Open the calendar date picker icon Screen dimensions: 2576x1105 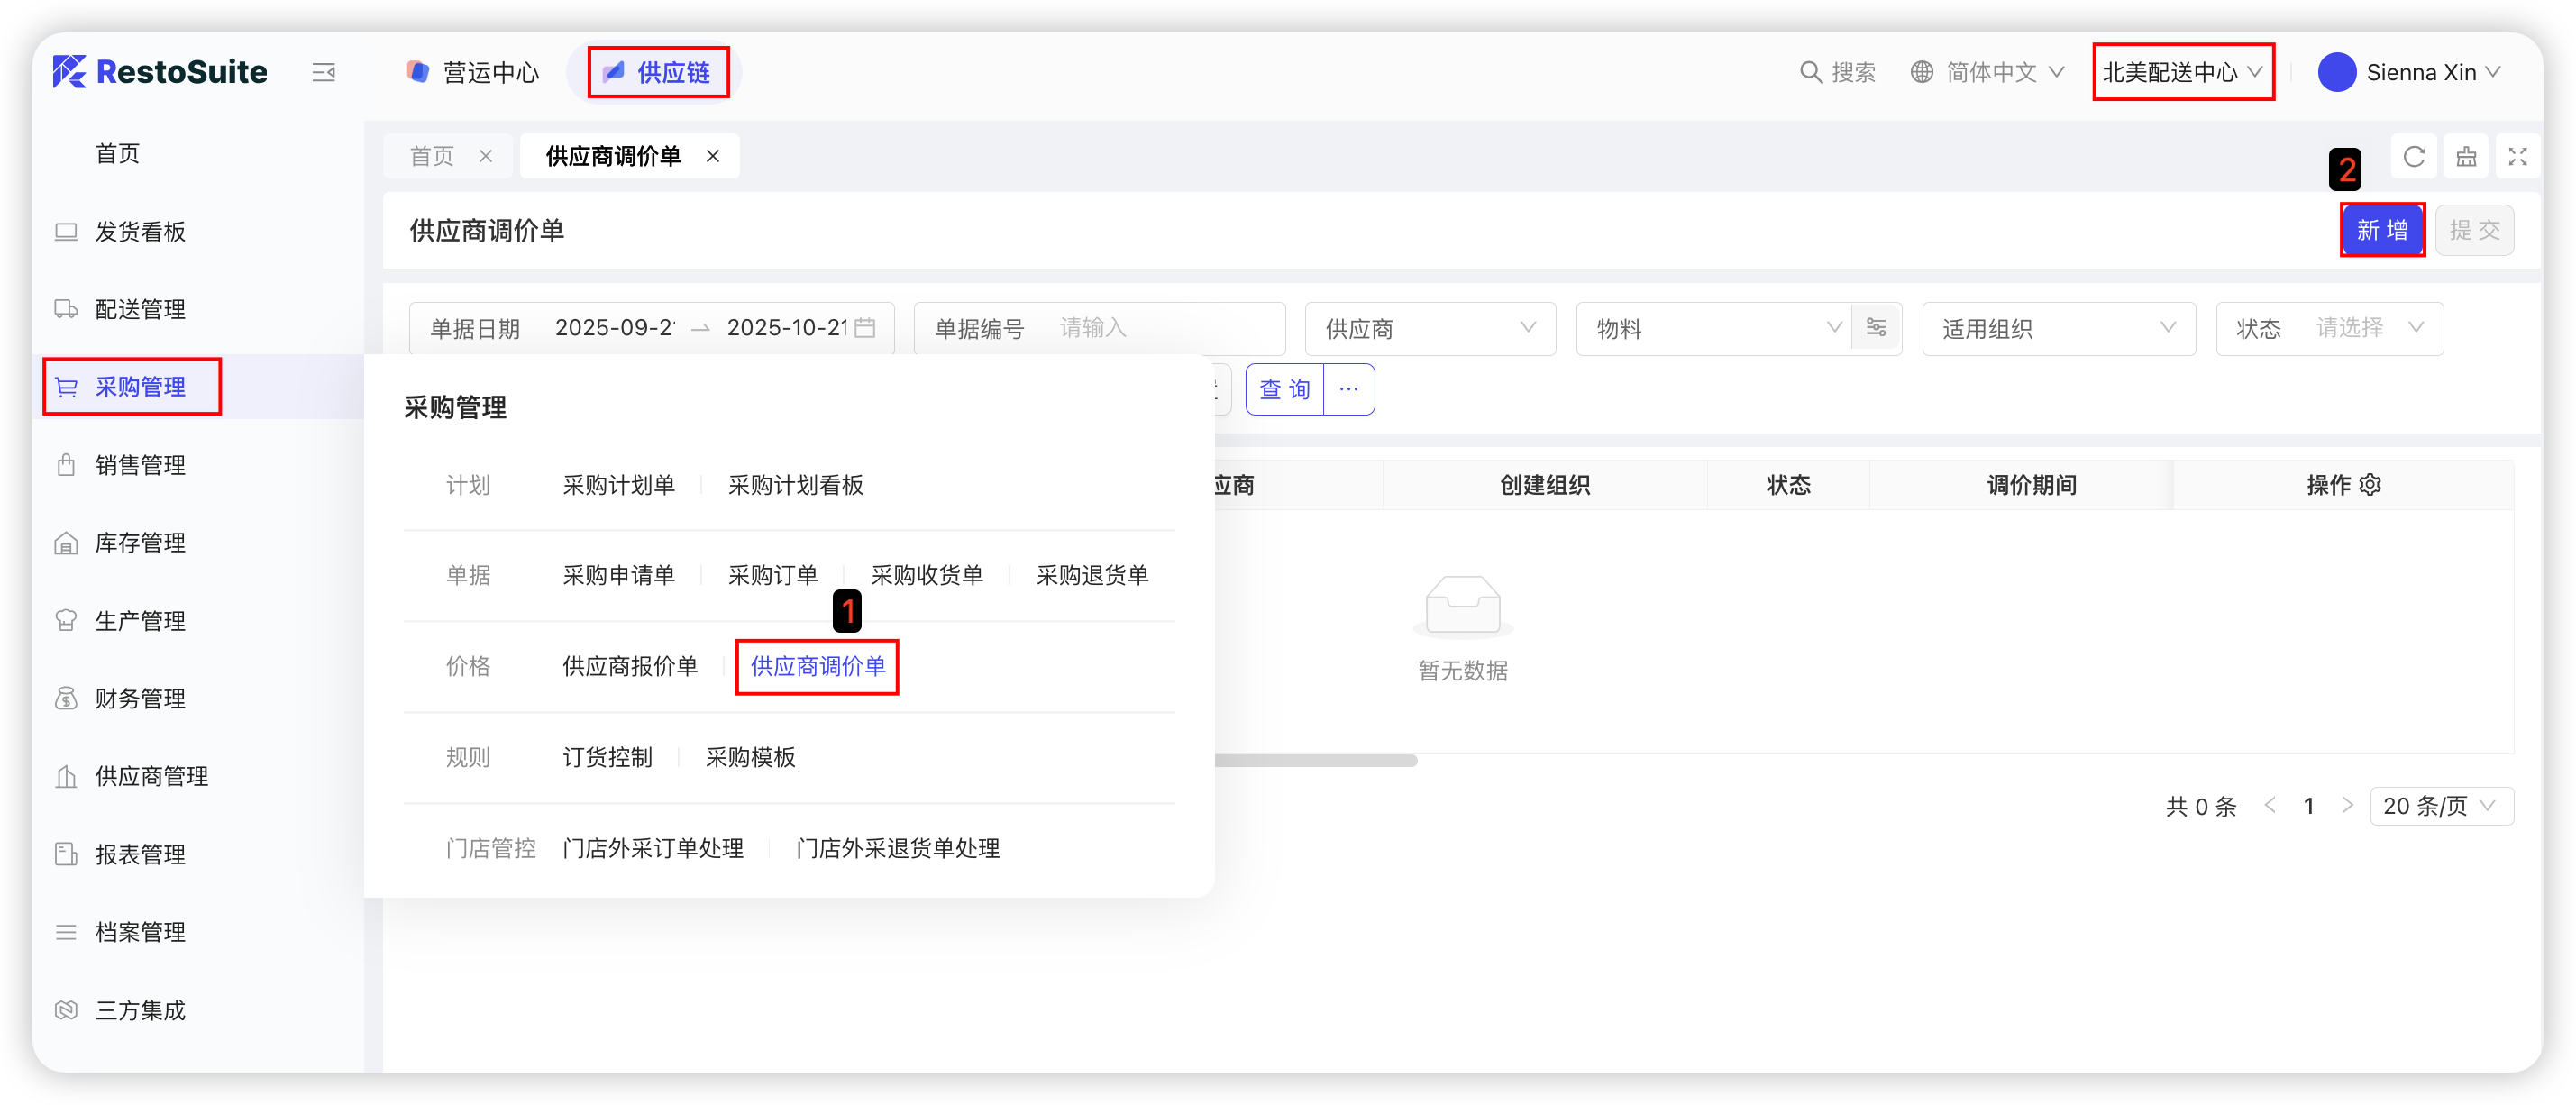tap(866, 328)
